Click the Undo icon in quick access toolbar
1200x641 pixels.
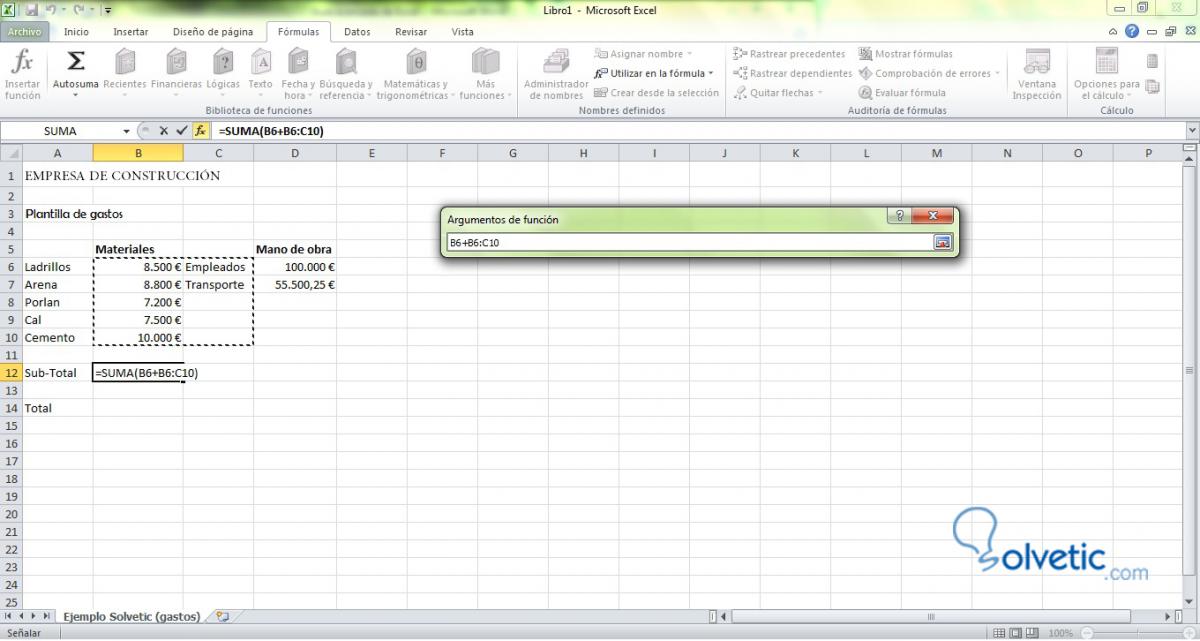[x=50, y=9]
